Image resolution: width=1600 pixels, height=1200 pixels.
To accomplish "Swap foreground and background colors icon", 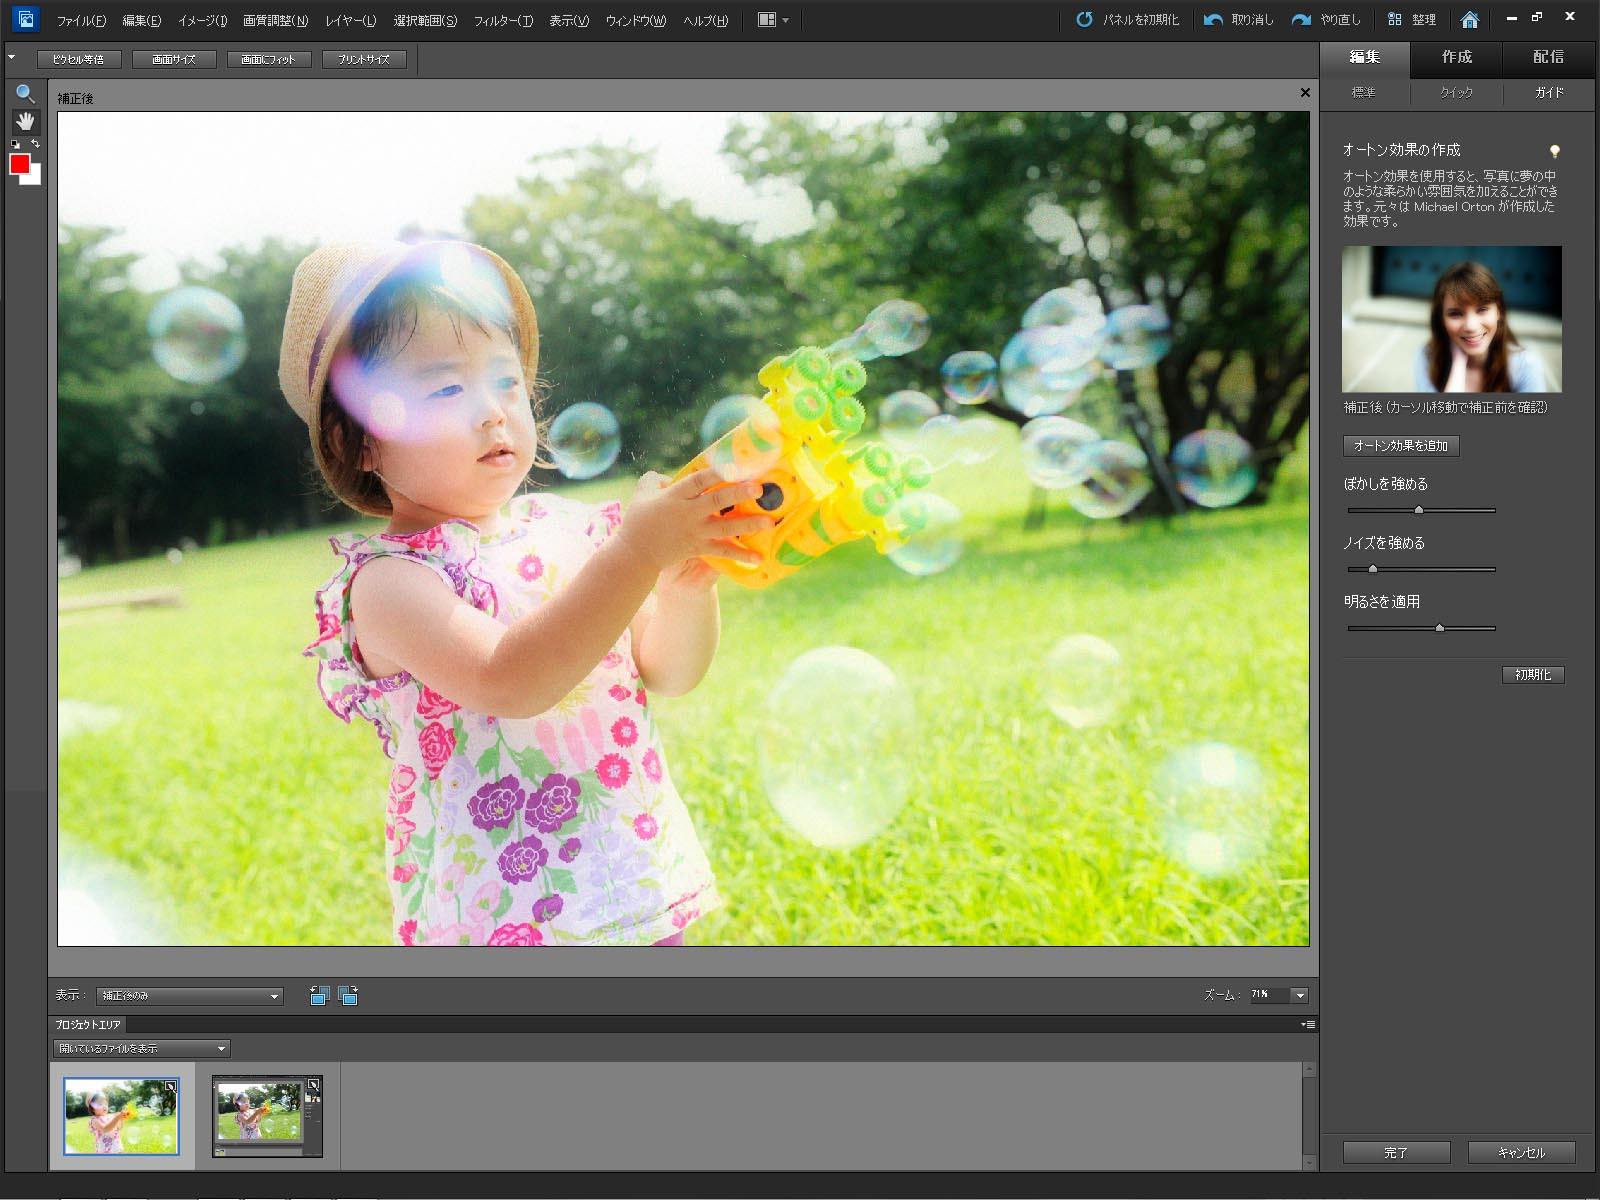I will [x=35, y=145].
